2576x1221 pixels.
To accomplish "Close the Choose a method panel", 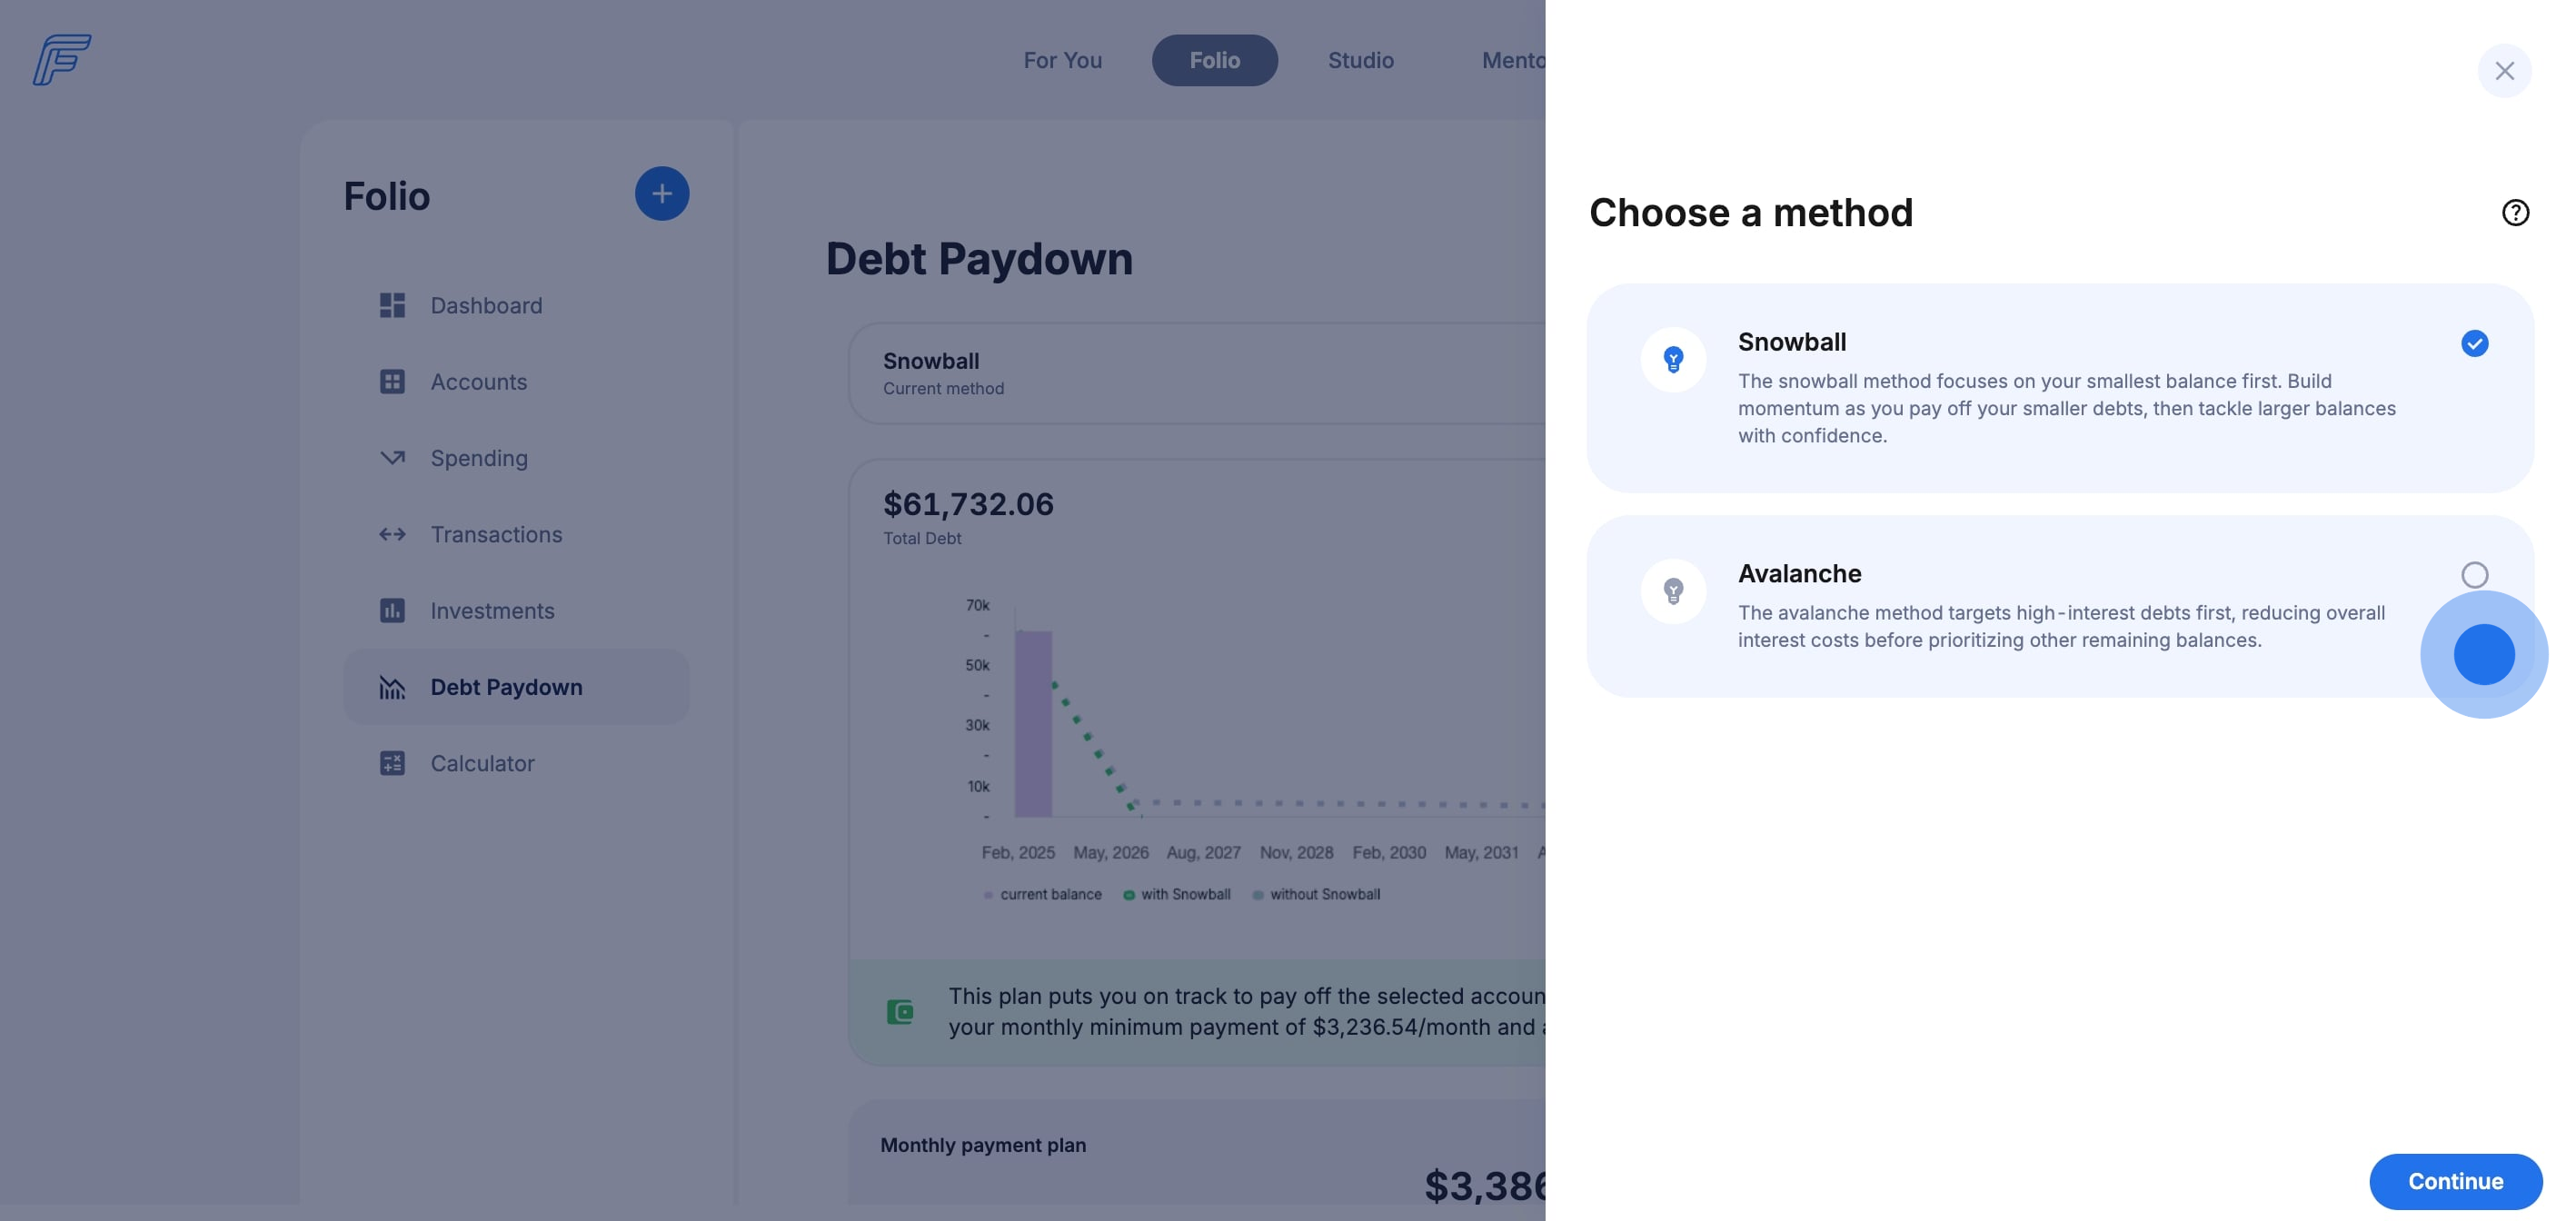I will click(x=2503, y=71).
